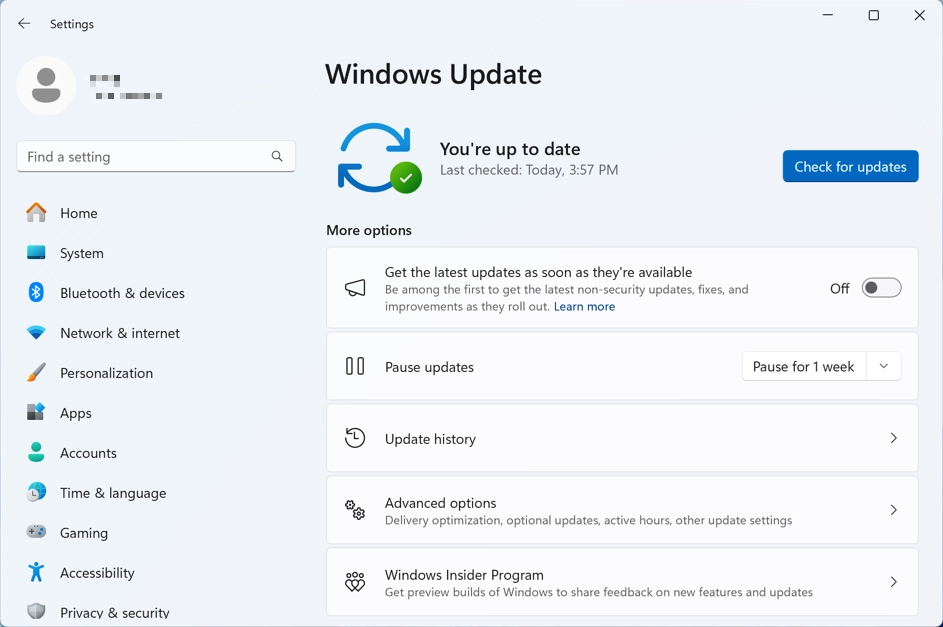943x627 pixels.
Task: Click 'Pause for 1 week'
Action: pos(803,366)
